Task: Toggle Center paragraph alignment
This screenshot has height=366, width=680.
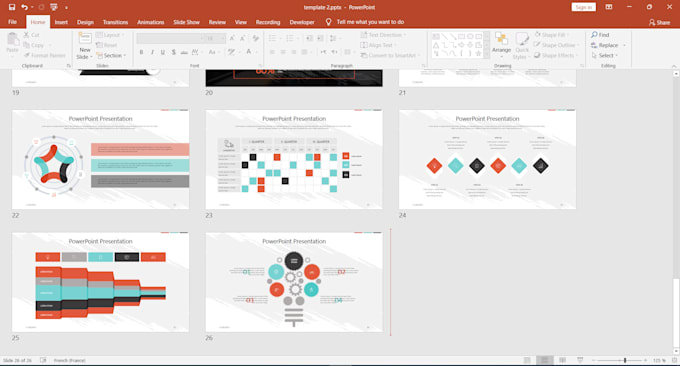Action: 283,52
